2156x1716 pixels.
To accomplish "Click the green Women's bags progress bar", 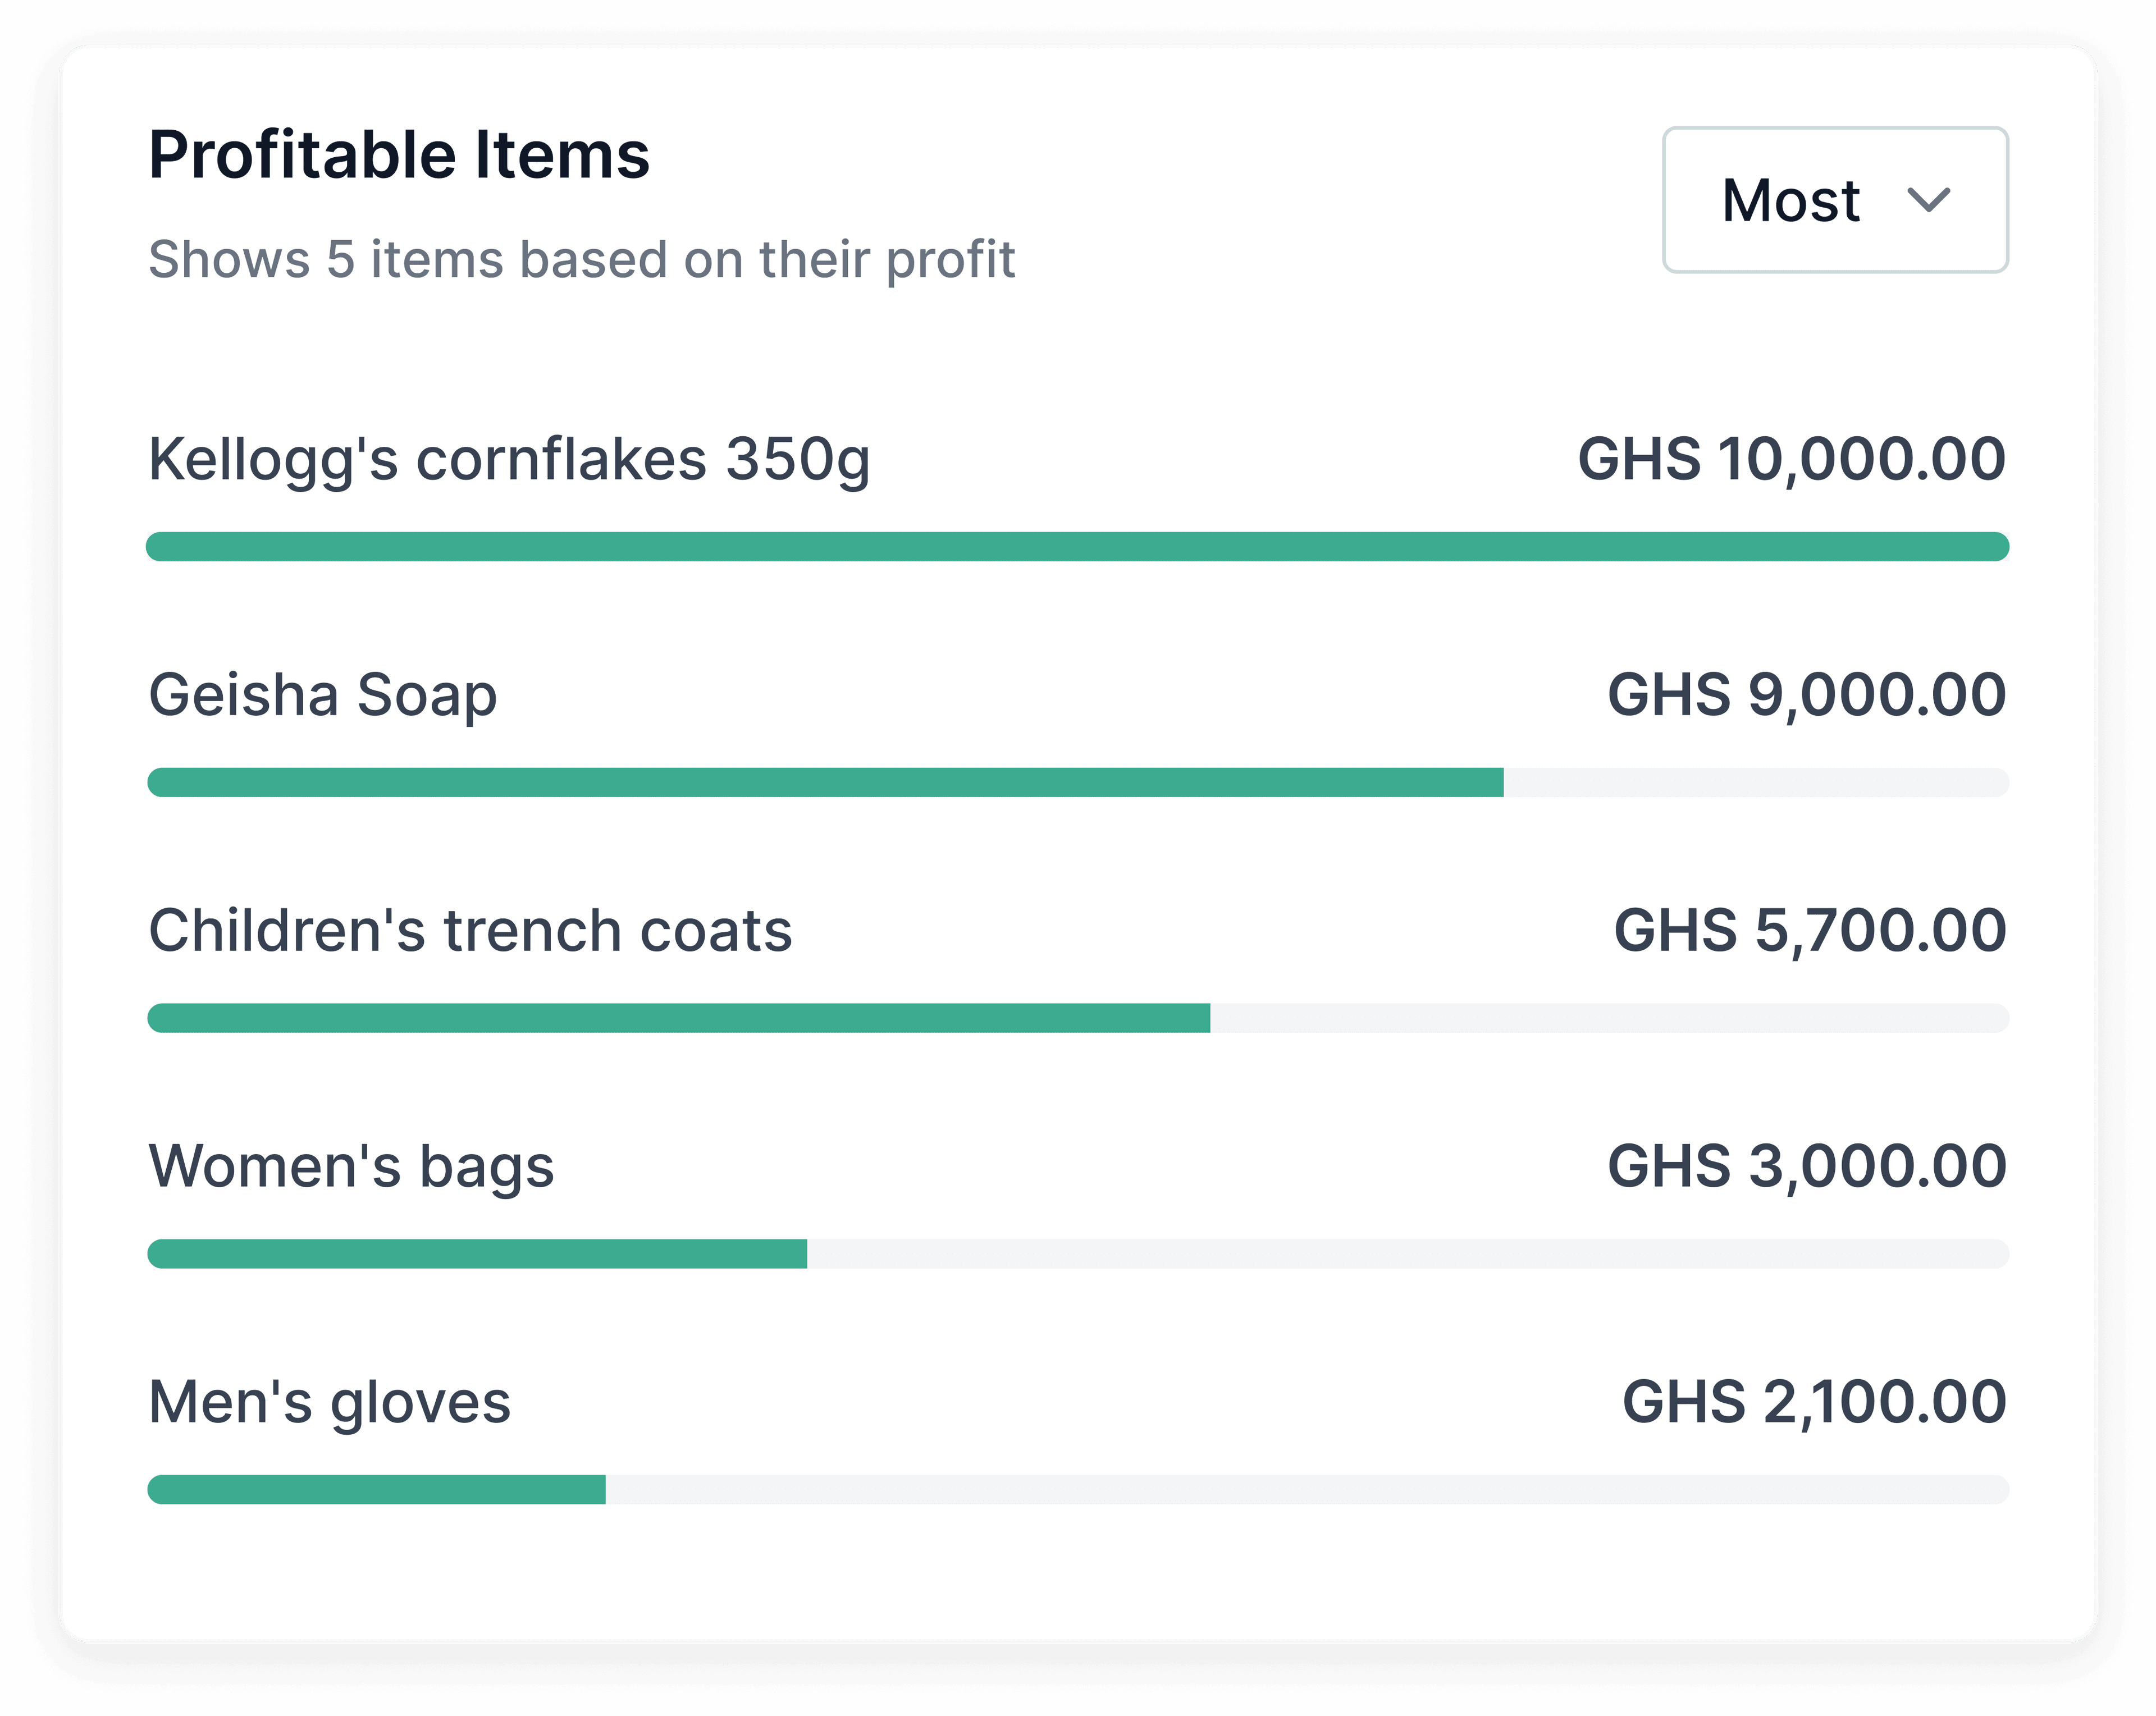I will [477, 1254].
